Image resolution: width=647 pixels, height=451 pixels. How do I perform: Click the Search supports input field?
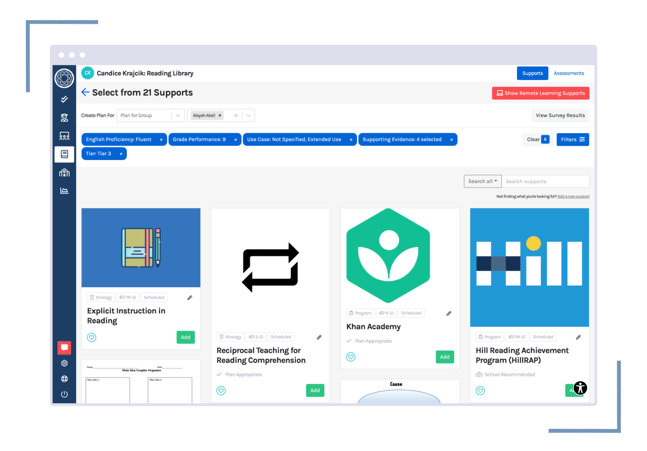[545, 181]
